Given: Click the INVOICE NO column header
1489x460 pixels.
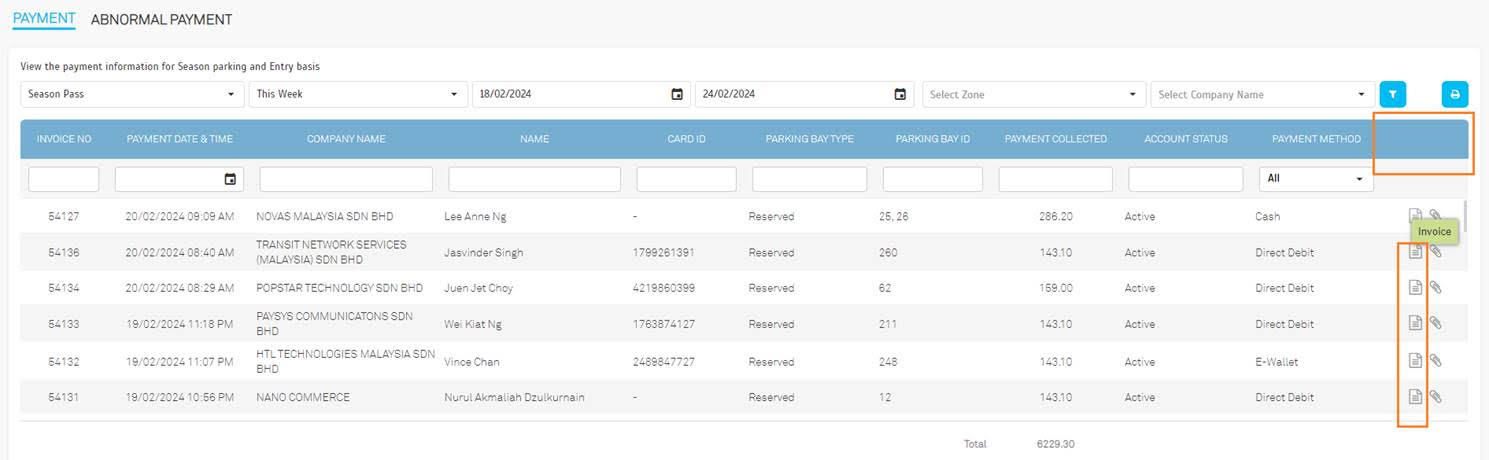Looking at the screenshot, I should point(64,139).
